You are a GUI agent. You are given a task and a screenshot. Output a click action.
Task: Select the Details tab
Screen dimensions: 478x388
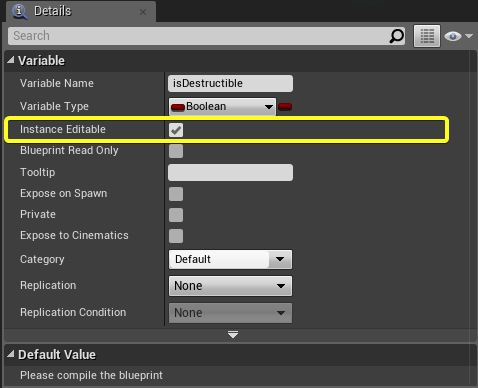81,11
